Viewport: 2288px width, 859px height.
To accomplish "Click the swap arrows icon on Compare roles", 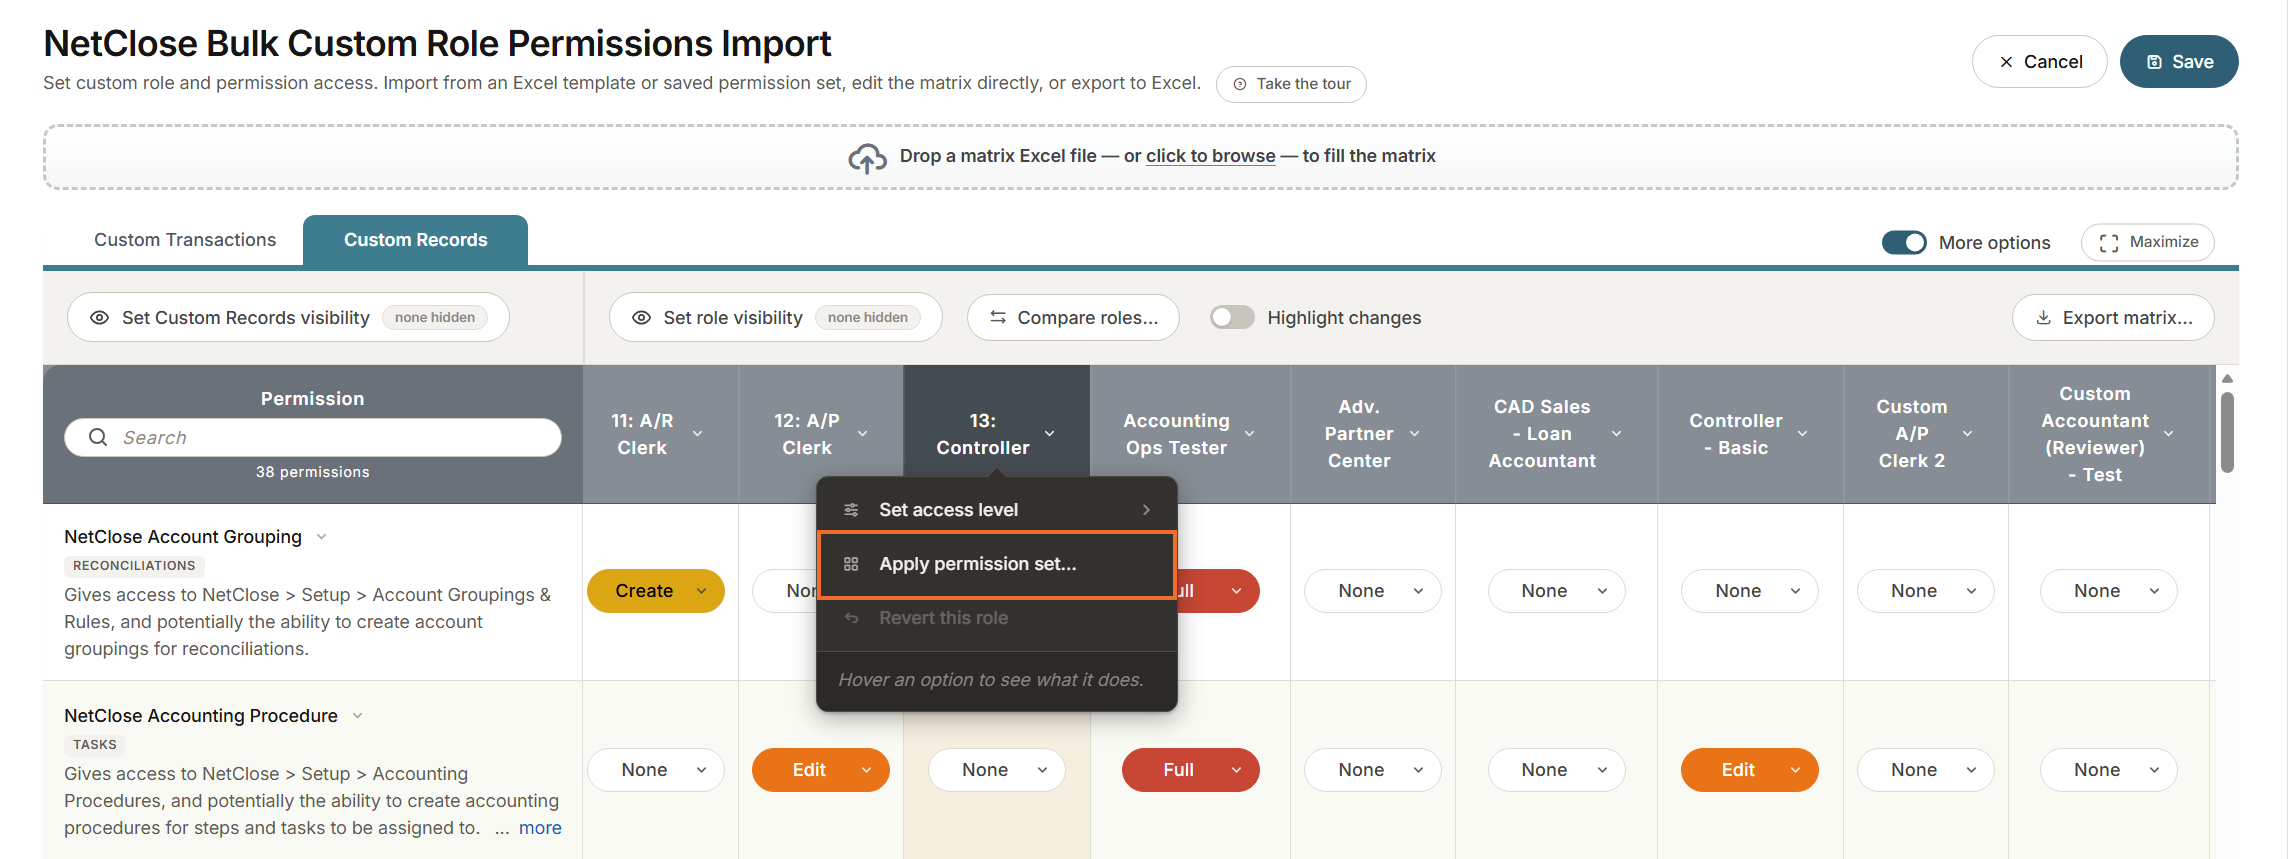I will click(x=997, y=317).
